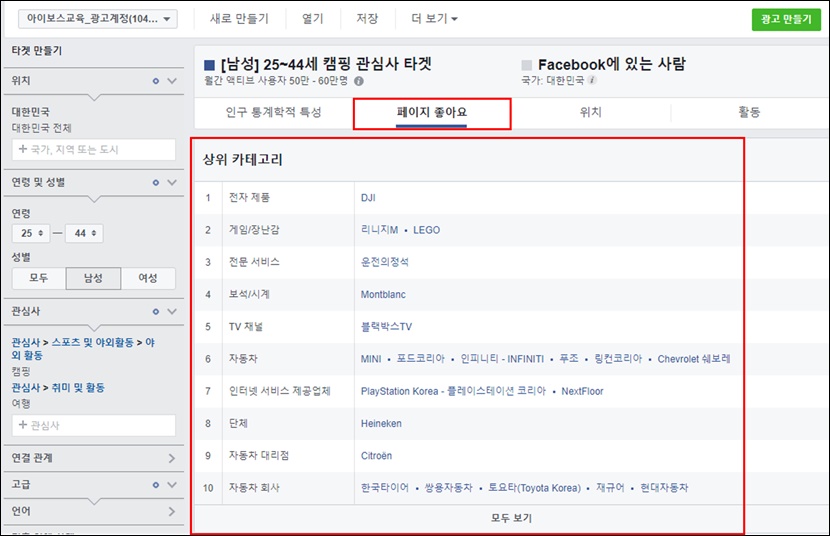The height and width of the screenshot is (536, 830).
Task: Select 여성 gender option
Action: tap(148, 278)
